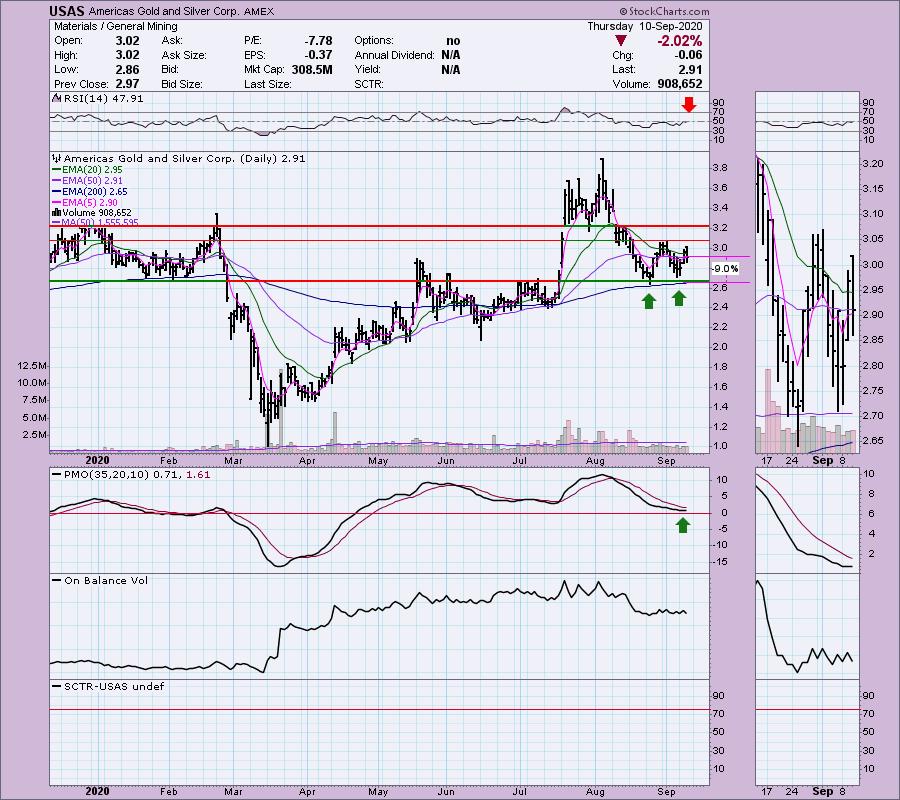Click the EMA(5) 2.90 legend entry
900x800 pixels.
90,203
